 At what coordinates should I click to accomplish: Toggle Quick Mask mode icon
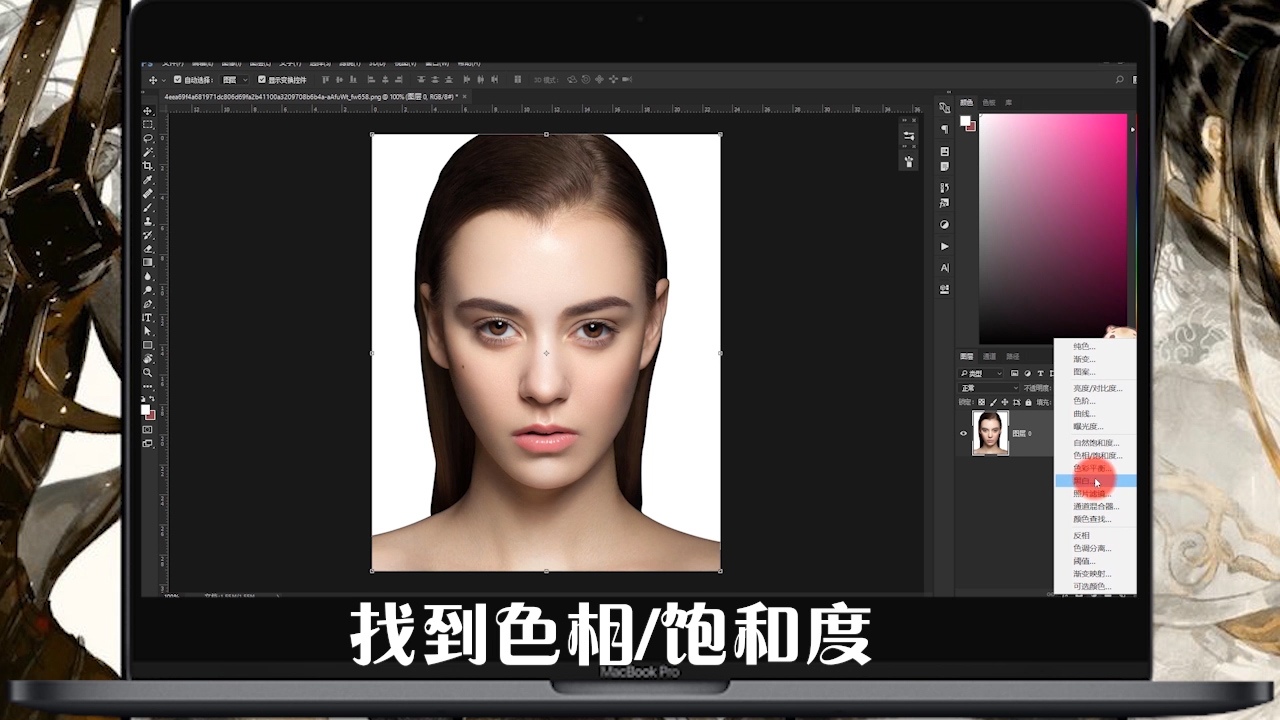(148, 429)
